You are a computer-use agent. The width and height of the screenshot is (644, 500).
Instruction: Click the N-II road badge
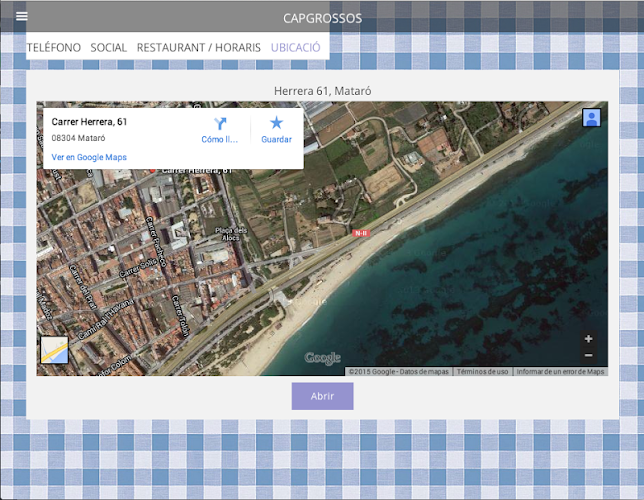click(360, 233)
